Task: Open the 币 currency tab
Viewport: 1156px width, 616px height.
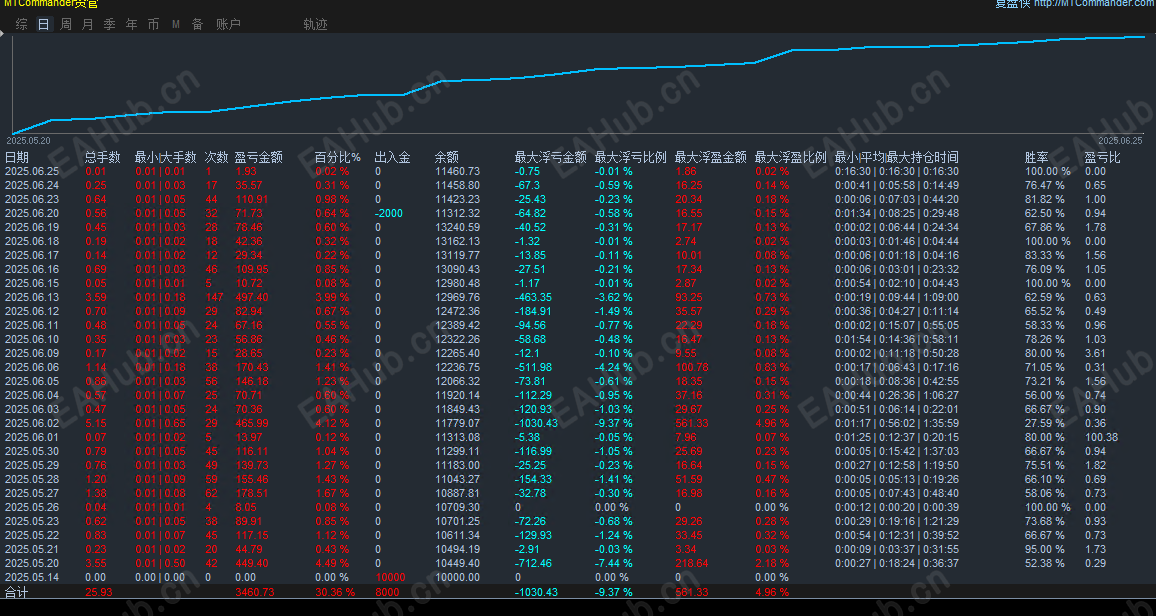Action: [153, 24]
